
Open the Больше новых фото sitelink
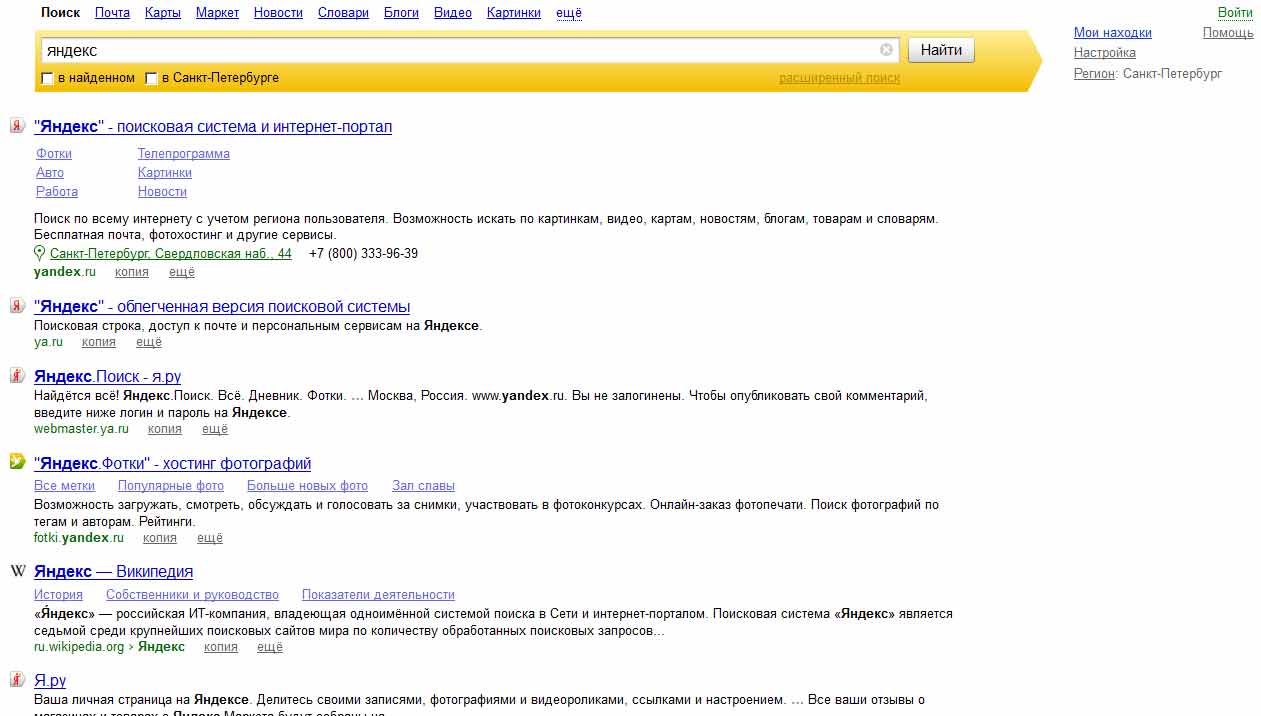click(x=308, y=486)
